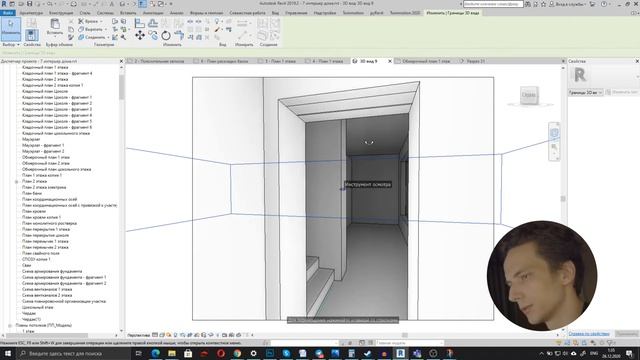Open the Annotate (Аннотации) ribbon tab
Image resolution: width=640 pixels, height=360 pixels.
click(x=153, y=13)
